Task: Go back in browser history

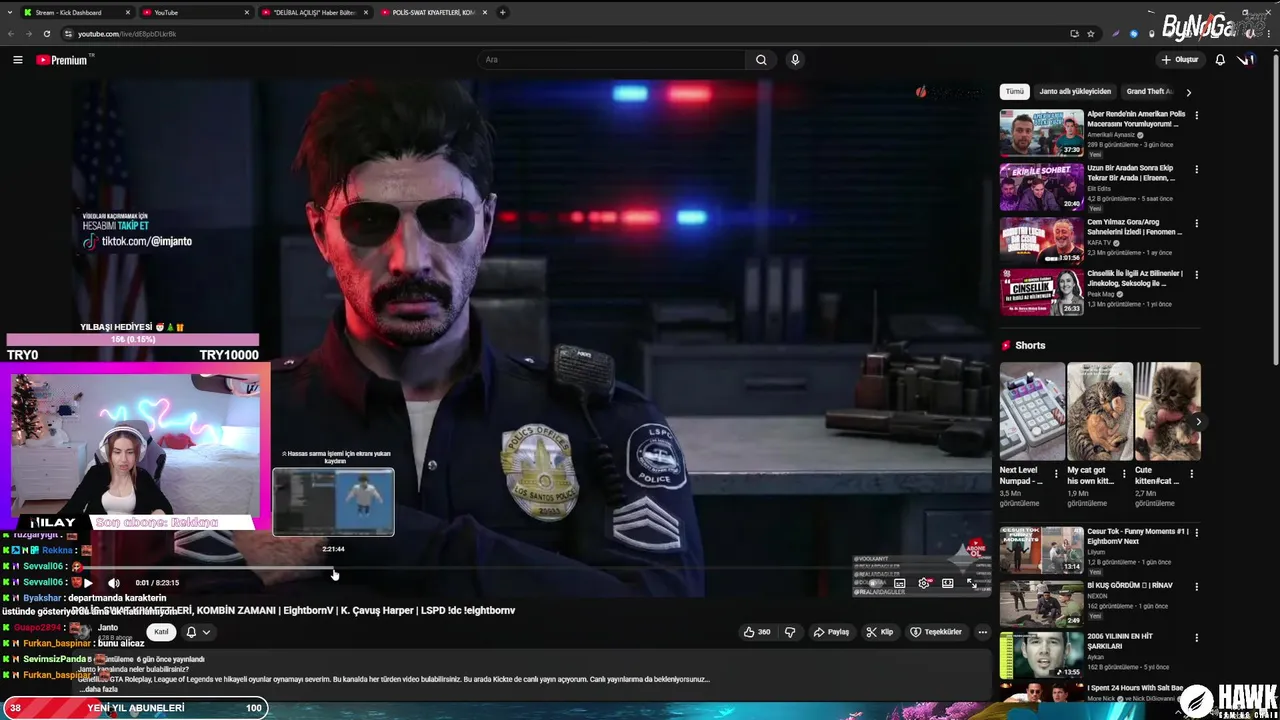Action: [11, 34]
